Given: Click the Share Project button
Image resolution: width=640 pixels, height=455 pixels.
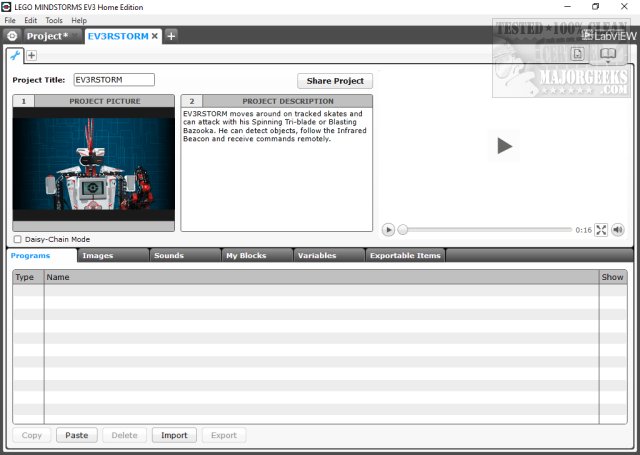Looking at the screenshot, I should (335, 81).
